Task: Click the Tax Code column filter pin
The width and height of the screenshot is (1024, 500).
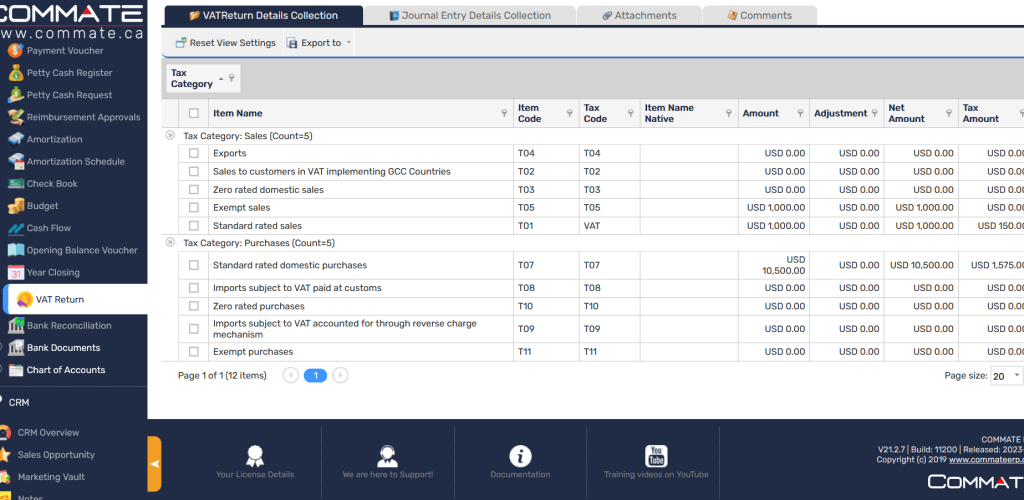Action: (631, 113)
